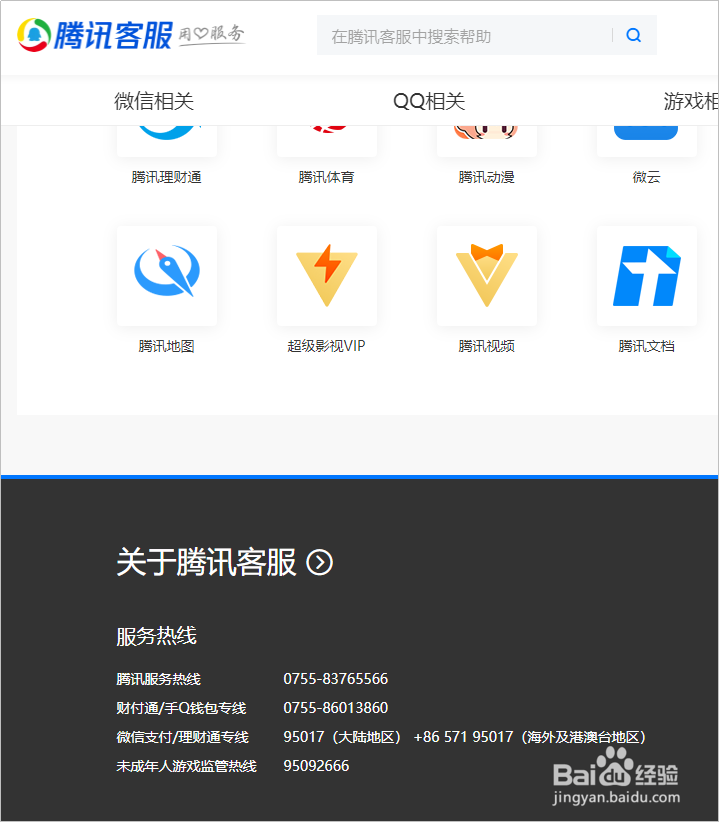Click the circled arrow beside 关于腾讯客服
This screenshot has width=720, height=823.
point(320,563)
